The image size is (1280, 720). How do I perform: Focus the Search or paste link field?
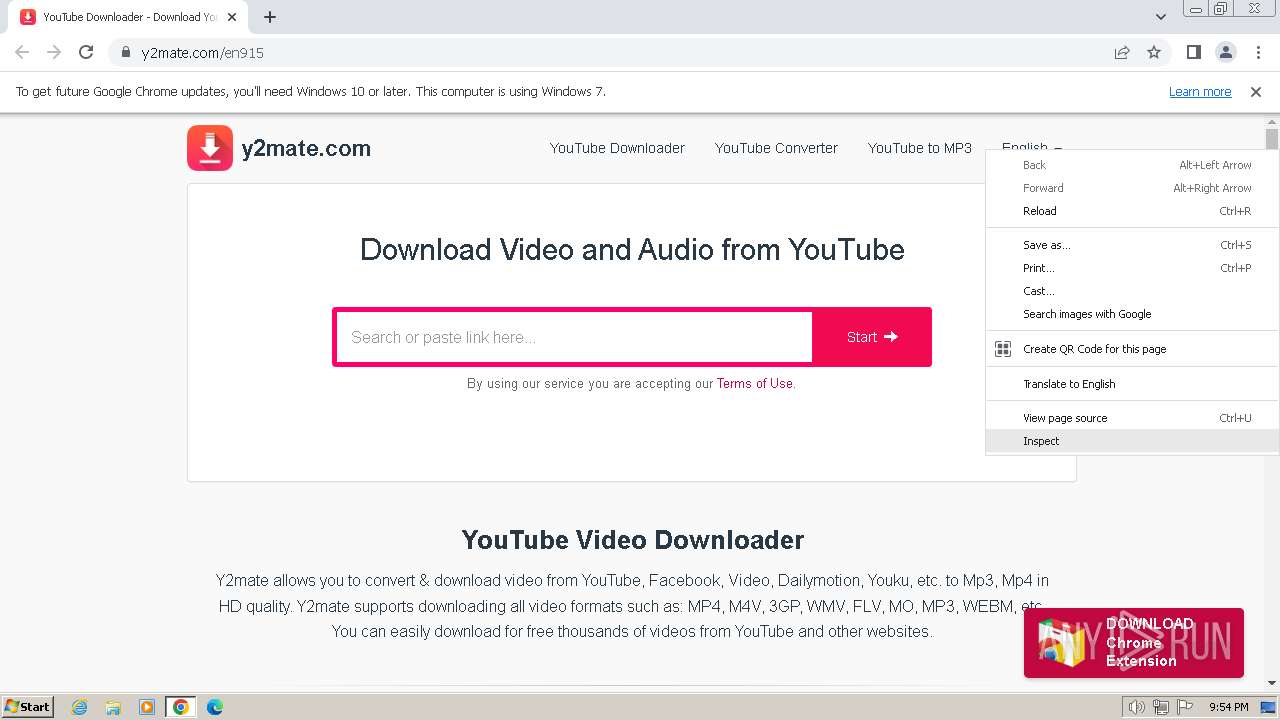pyautogui.click(x=574, y=337)
